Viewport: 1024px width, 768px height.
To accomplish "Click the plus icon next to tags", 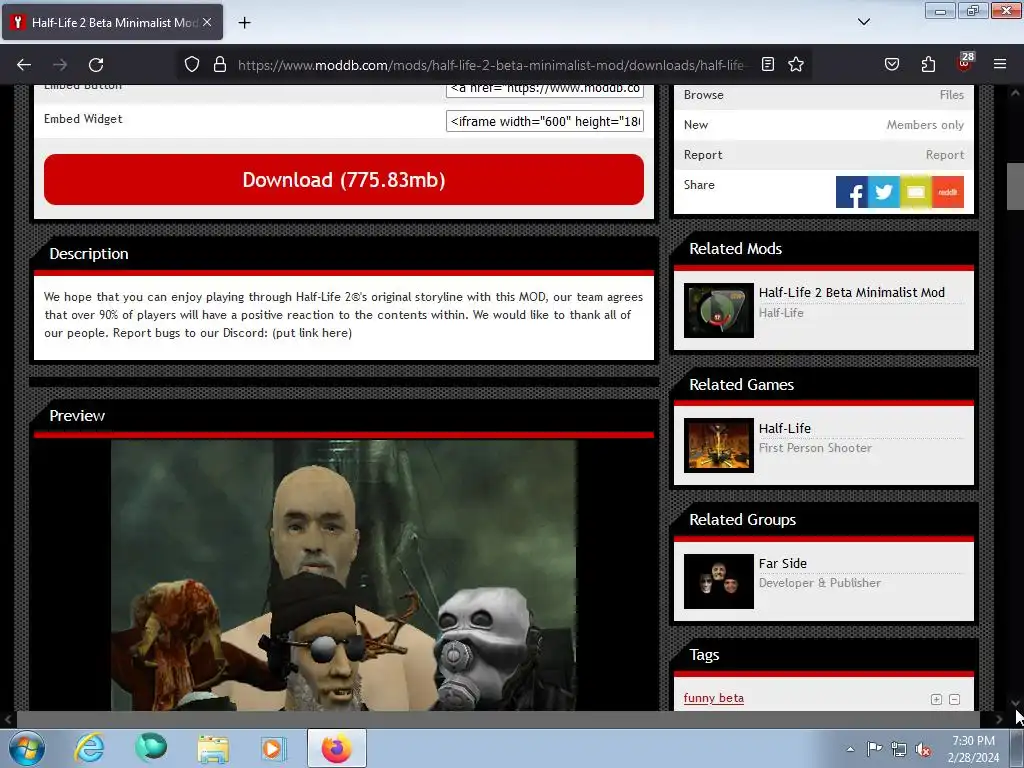I will click(936, 699).
